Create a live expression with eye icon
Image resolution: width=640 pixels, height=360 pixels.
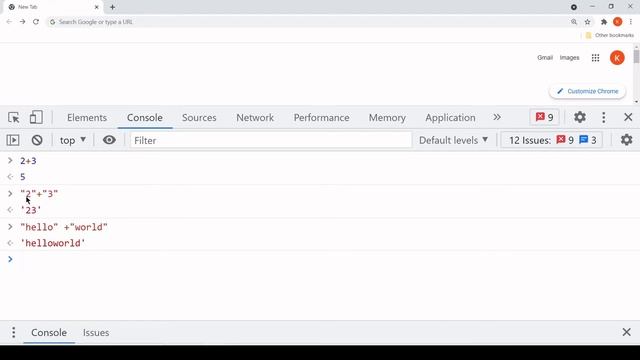pos(109,140)
